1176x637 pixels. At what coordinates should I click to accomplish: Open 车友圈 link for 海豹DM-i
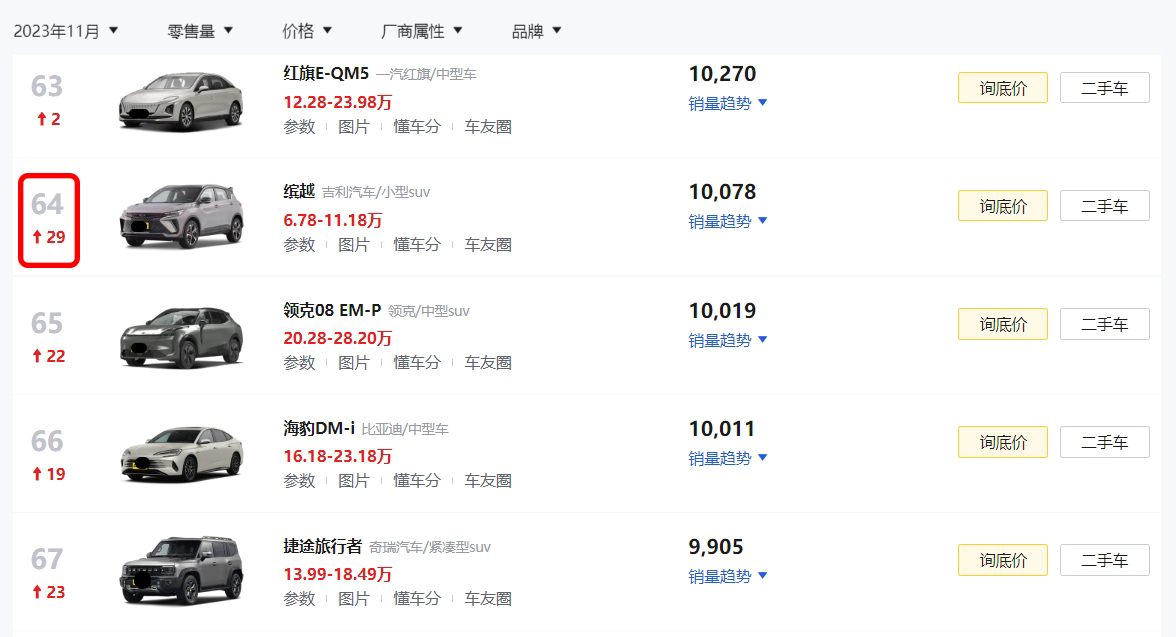[x=488, y=480]
